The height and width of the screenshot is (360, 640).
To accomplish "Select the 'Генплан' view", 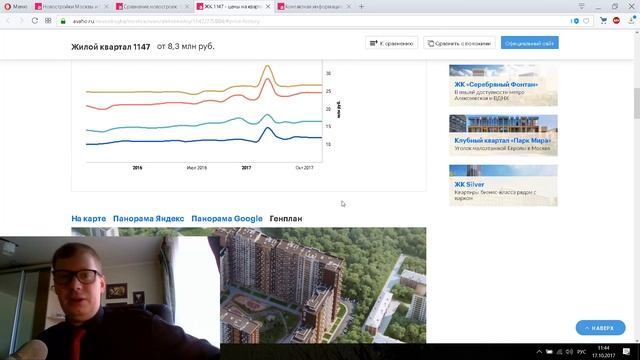I will pos(286,219).
